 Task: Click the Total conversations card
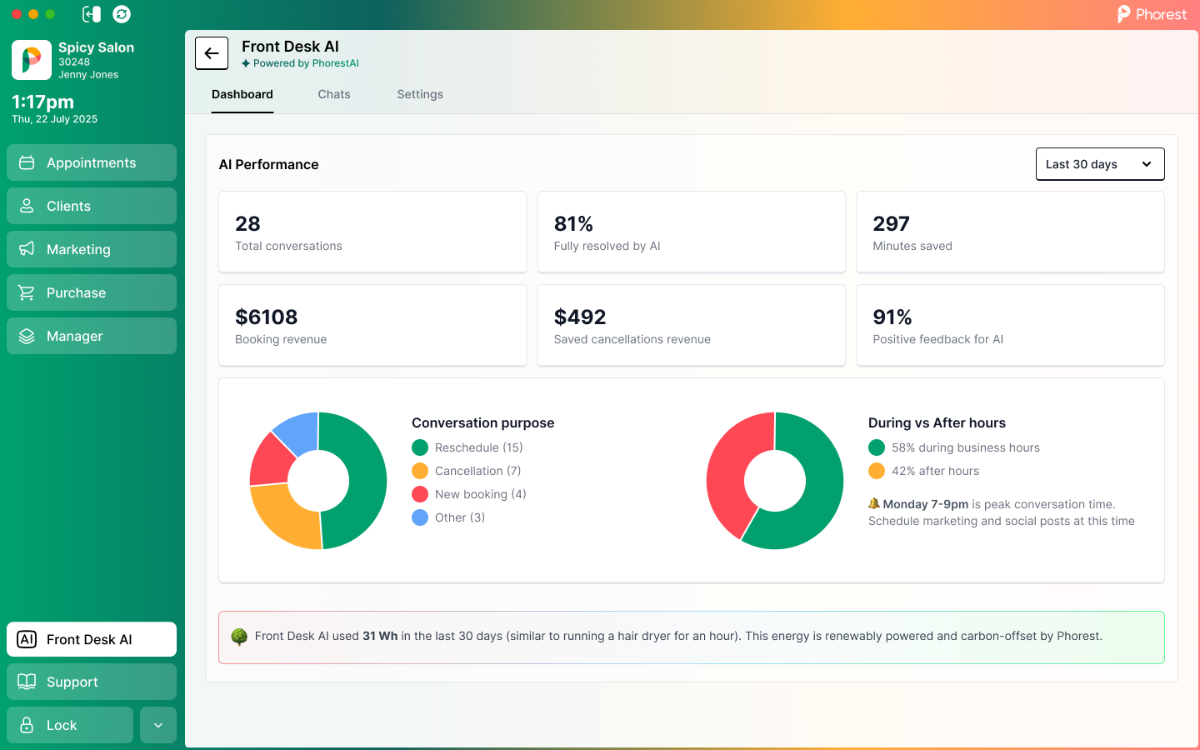click(373, 232)
